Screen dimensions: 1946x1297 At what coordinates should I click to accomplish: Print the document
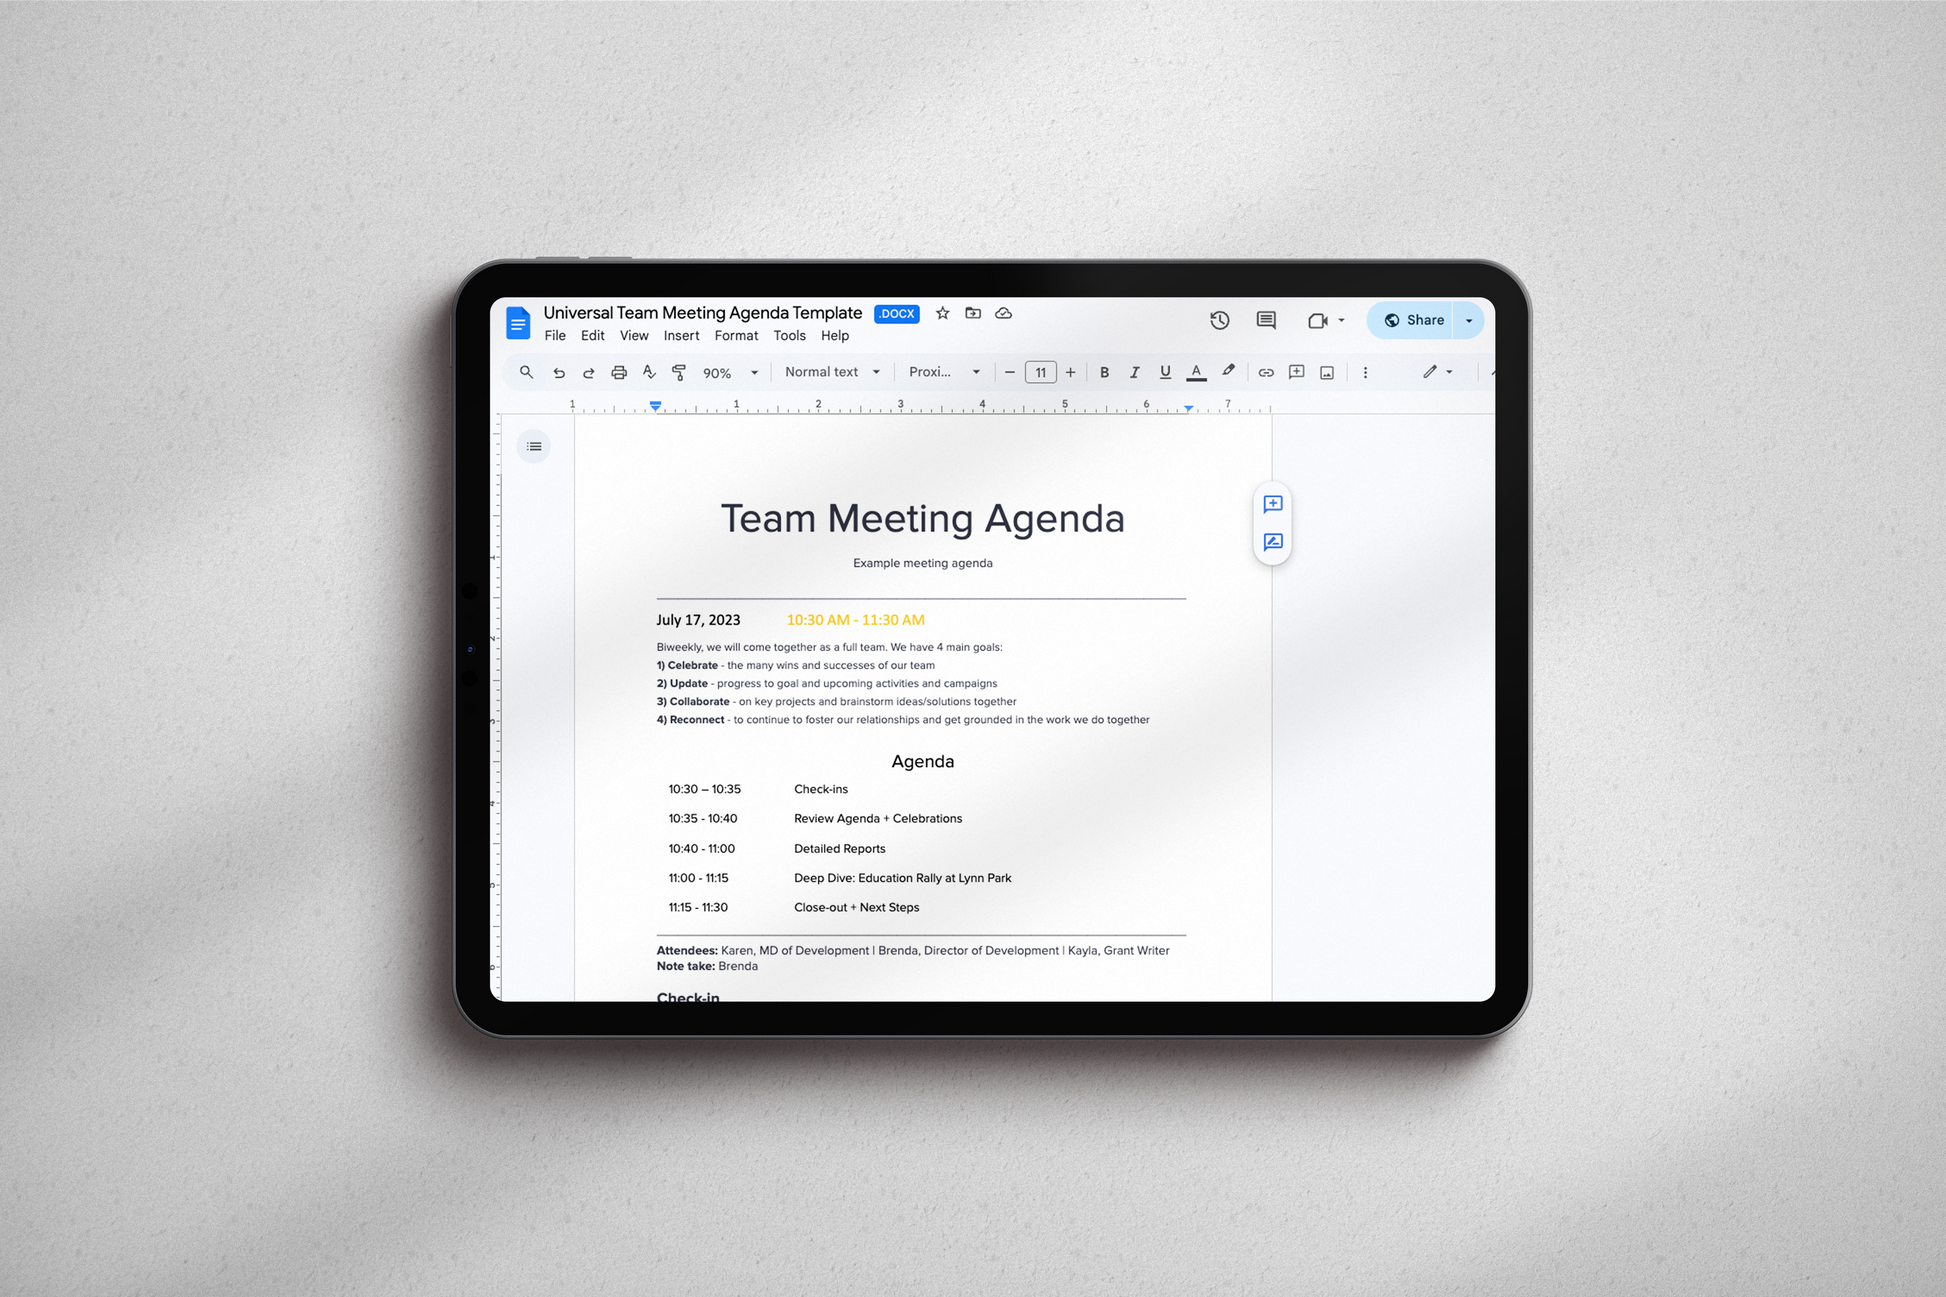(x=619, y=372)
